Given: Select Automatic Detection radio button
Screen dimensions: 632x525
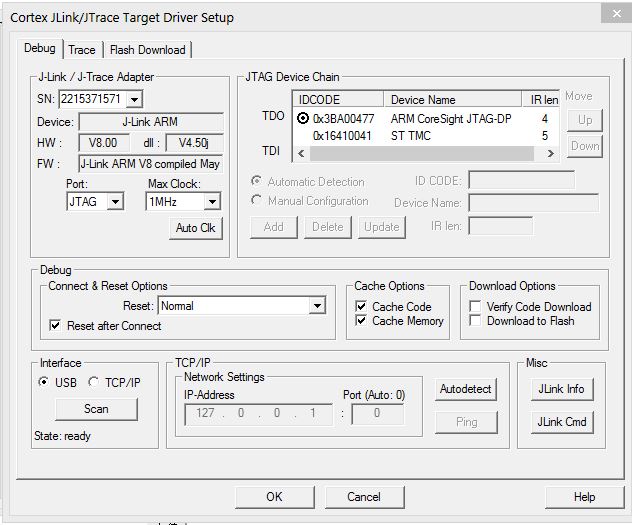Looking at the screenshot, I should tap(256, 181).
